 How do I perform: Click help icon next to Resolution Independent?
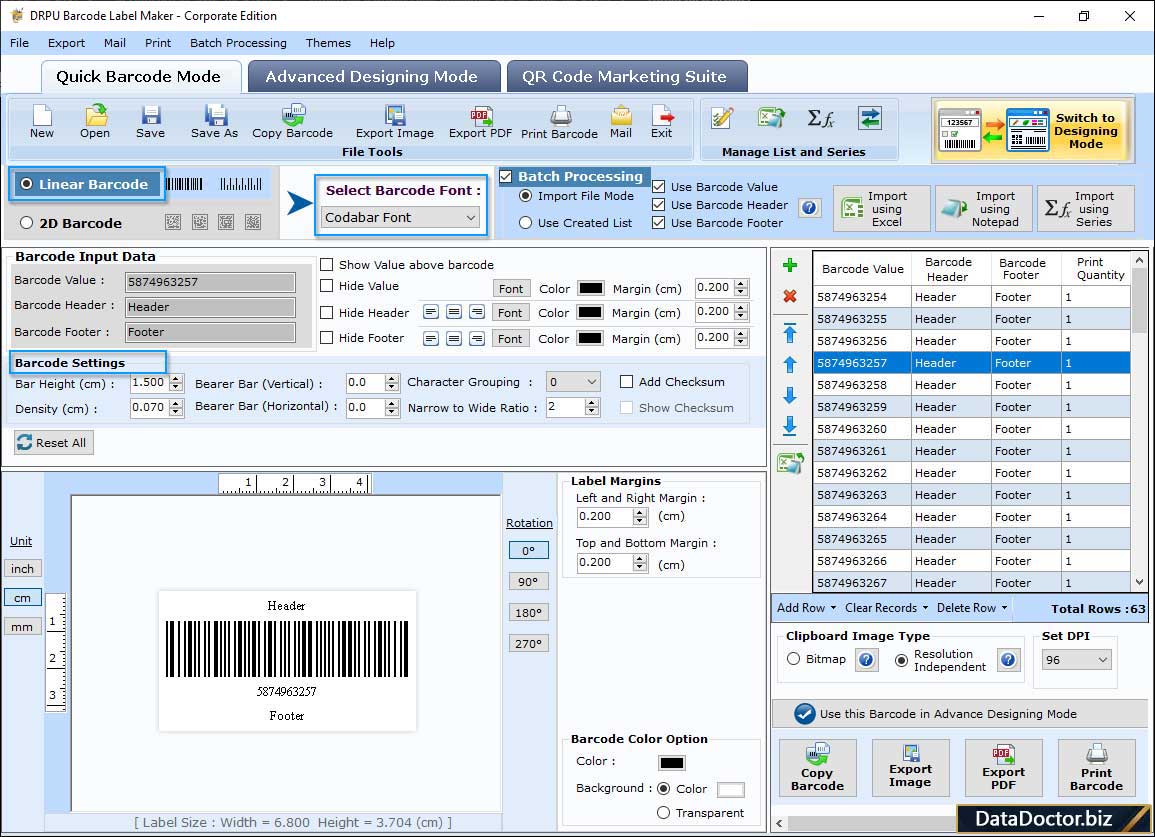[x=1008, y=660]
